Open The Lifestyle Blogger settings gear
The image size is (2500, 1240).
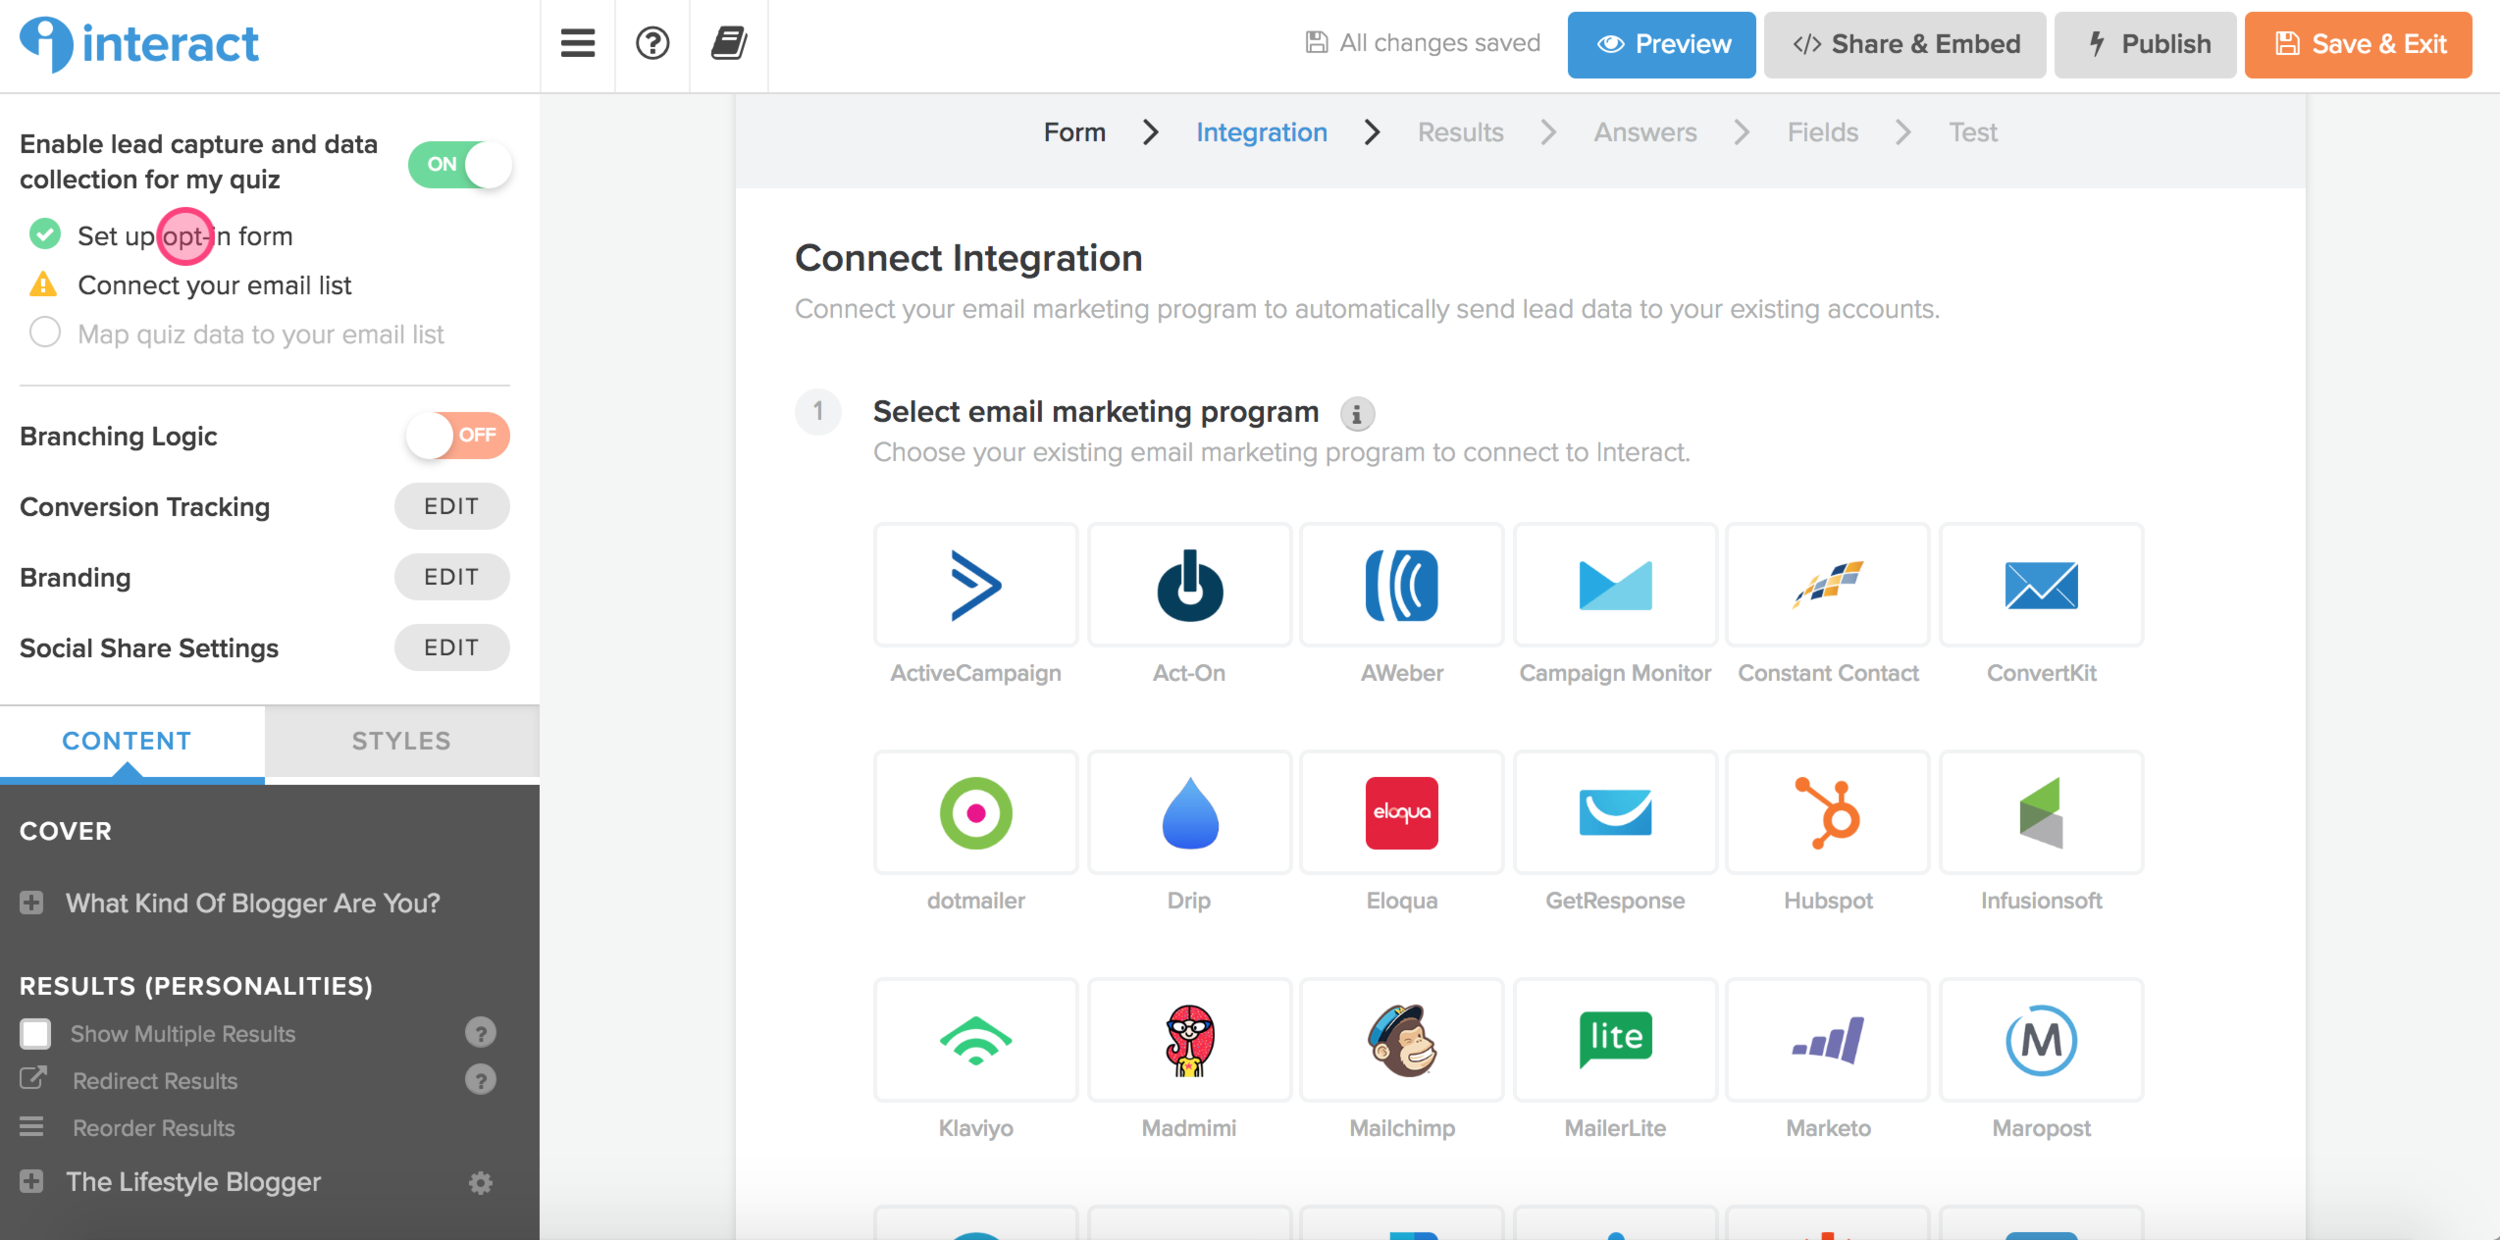(480, 1183)
